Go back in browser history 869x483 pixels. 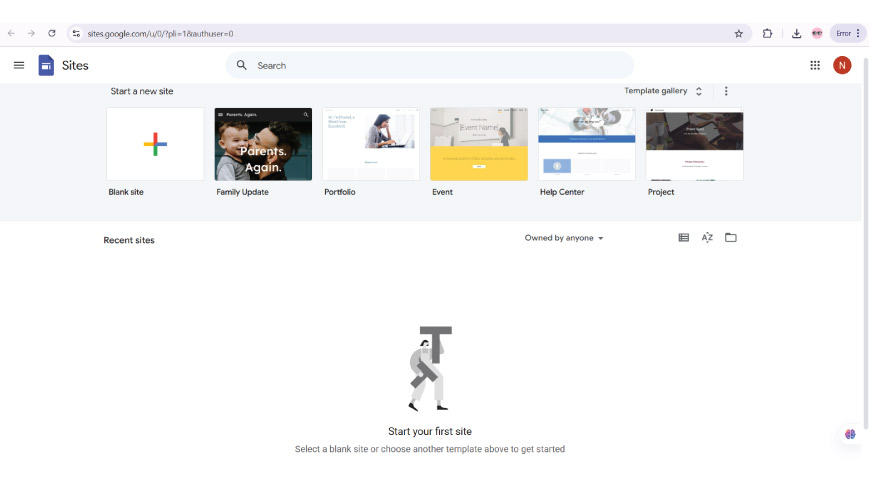(x=11, y=33)
